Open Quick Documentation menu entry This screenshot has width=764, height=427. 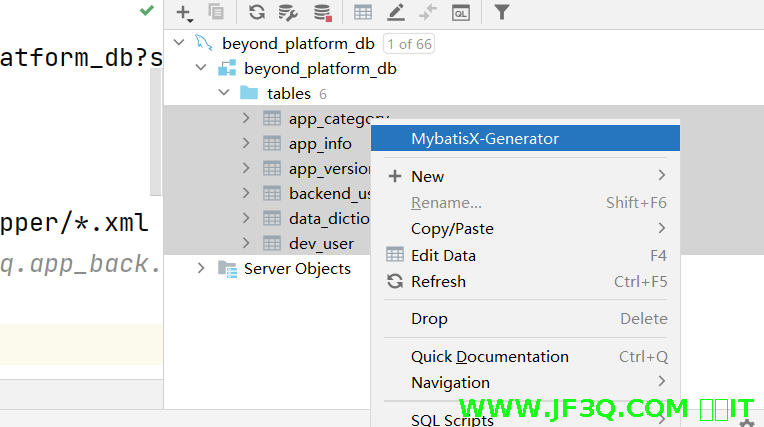489,356
